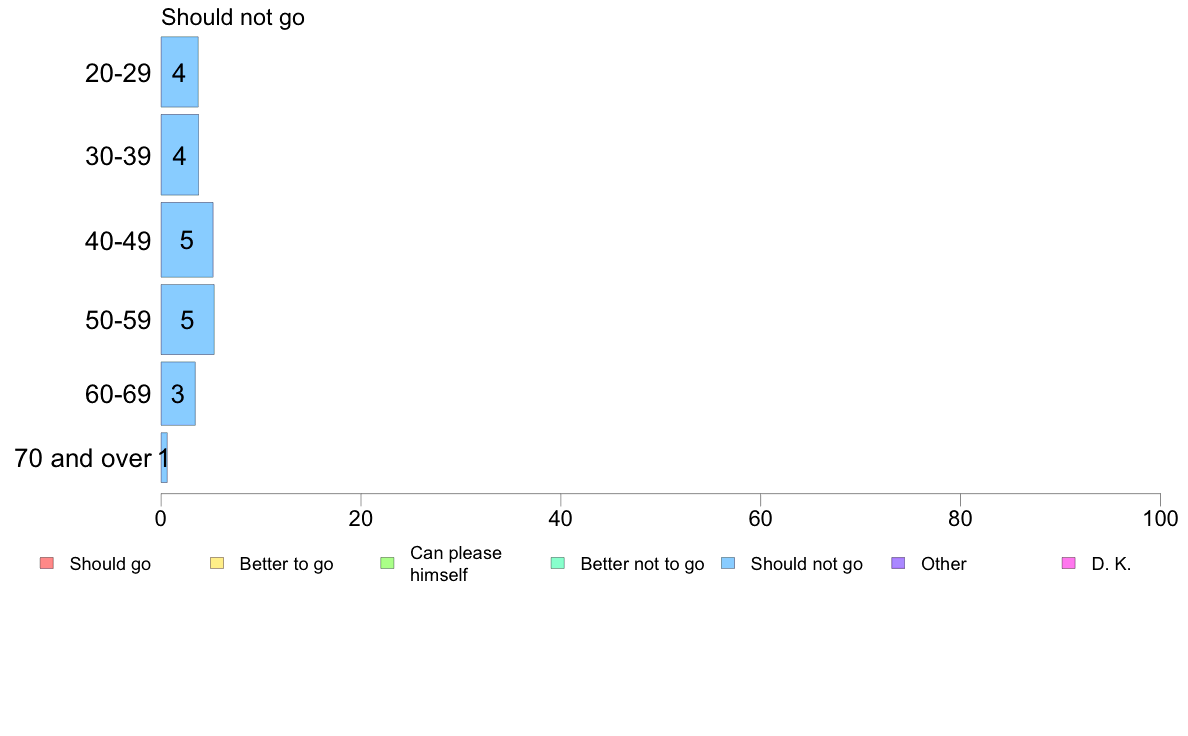
Task: Select the 40-49 age group bar
Action: pyautogui.click(x=186, y=240)
